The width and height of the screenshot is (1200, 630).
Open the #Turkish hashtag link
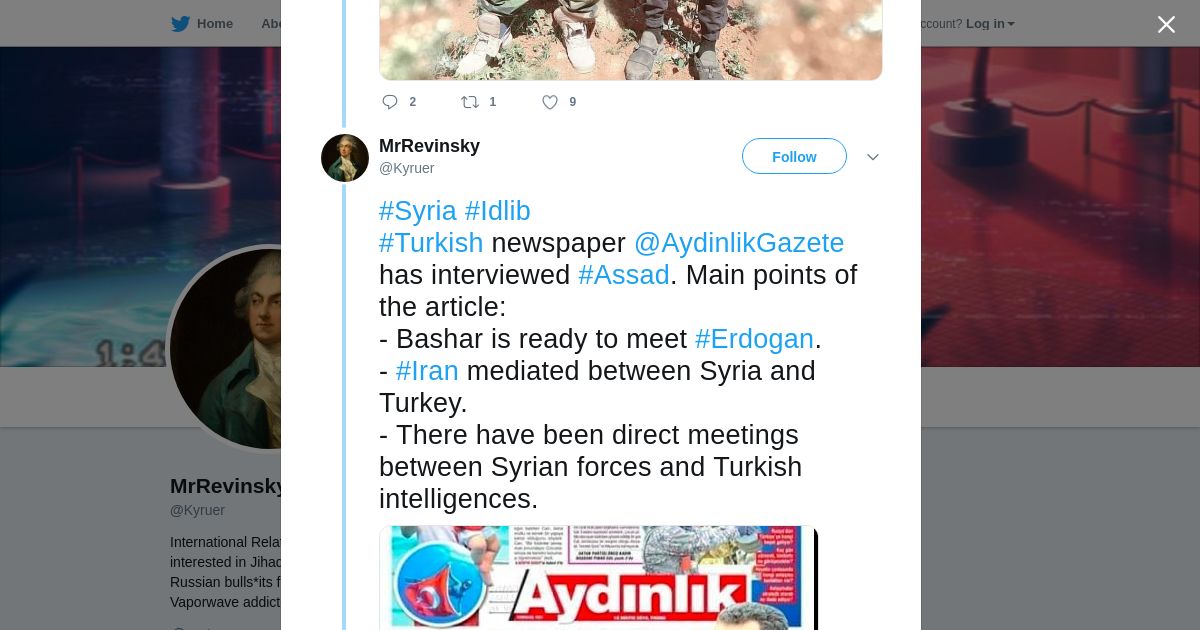click(431, 243)
